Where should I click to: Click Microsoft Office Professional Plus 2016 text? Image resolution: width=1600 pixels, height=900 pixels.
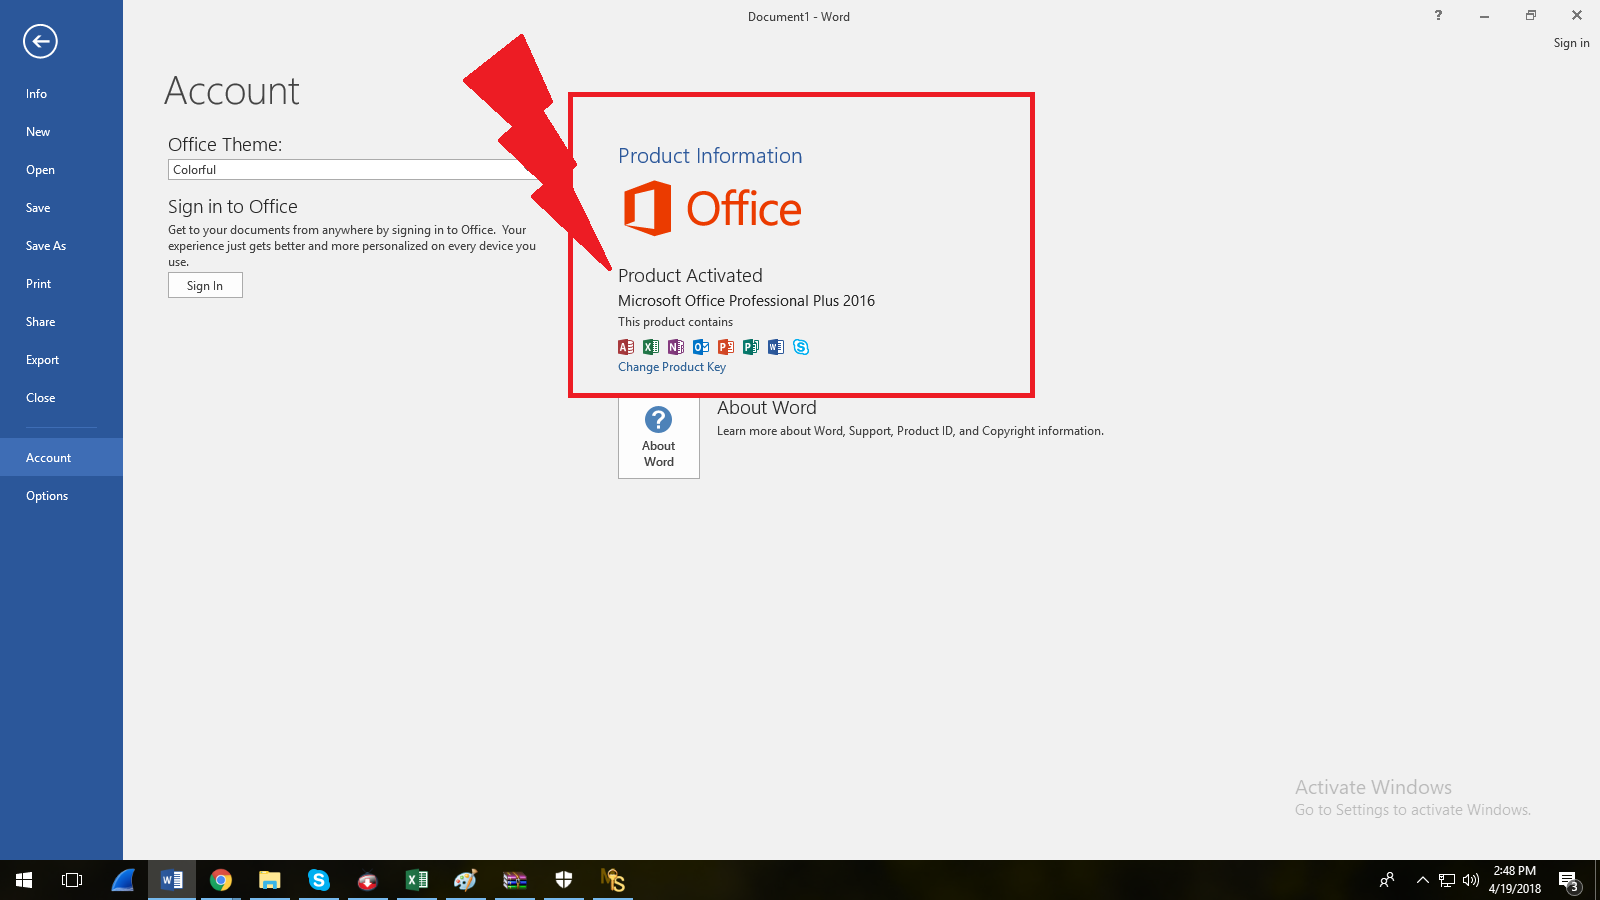coord(746,301)
